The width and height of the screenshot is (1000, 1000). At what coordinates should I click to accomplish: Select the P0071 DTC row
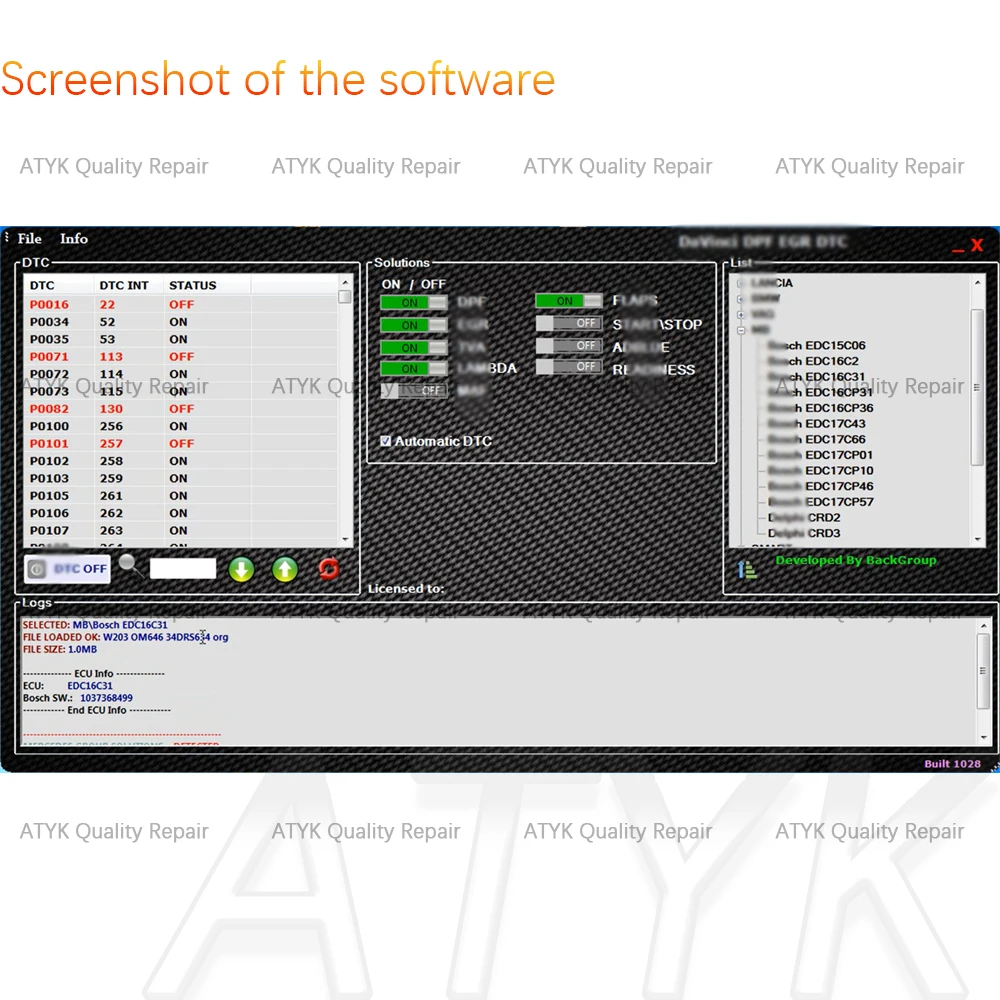[x=180, y=357]
